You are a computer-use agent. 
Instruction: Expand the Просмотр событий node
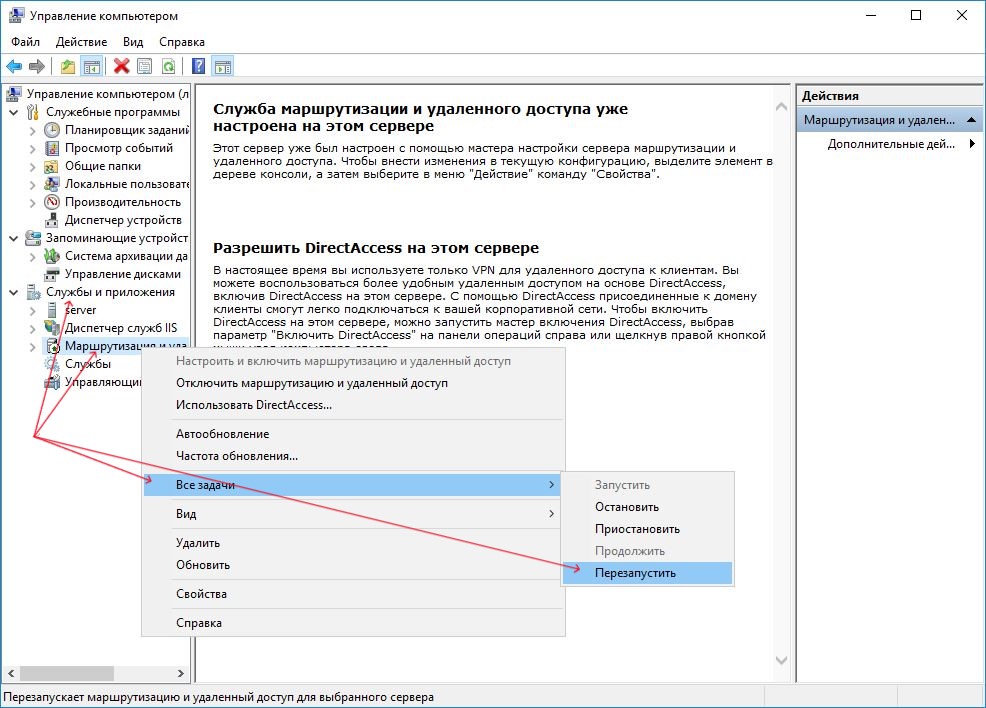(x=32, y=148)
